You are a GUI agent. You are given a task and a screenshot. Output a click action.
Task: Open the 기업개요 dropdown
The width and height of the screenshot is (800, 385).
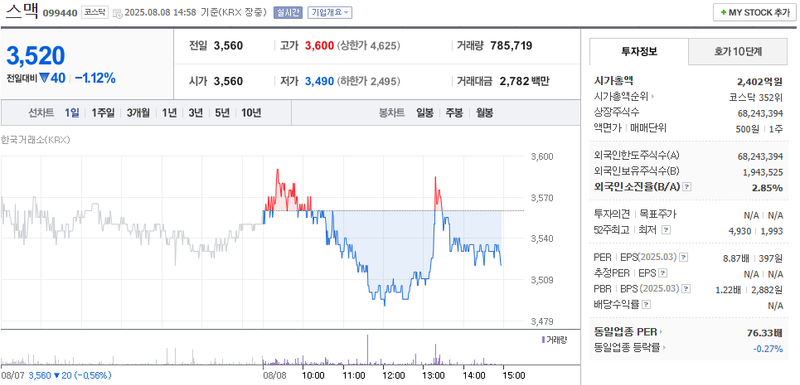(x=330, y=13)
